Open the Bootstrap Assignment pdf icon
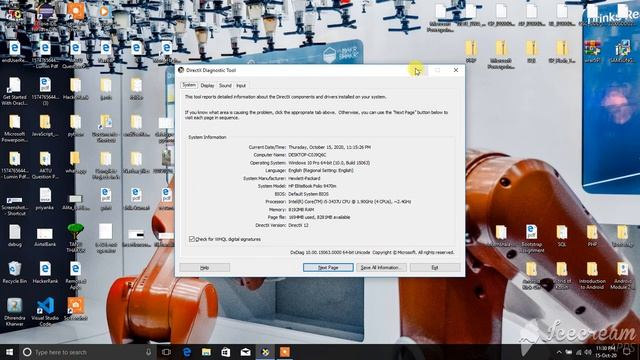This screenshot has height=360, width=640. [x=531, y=238]
